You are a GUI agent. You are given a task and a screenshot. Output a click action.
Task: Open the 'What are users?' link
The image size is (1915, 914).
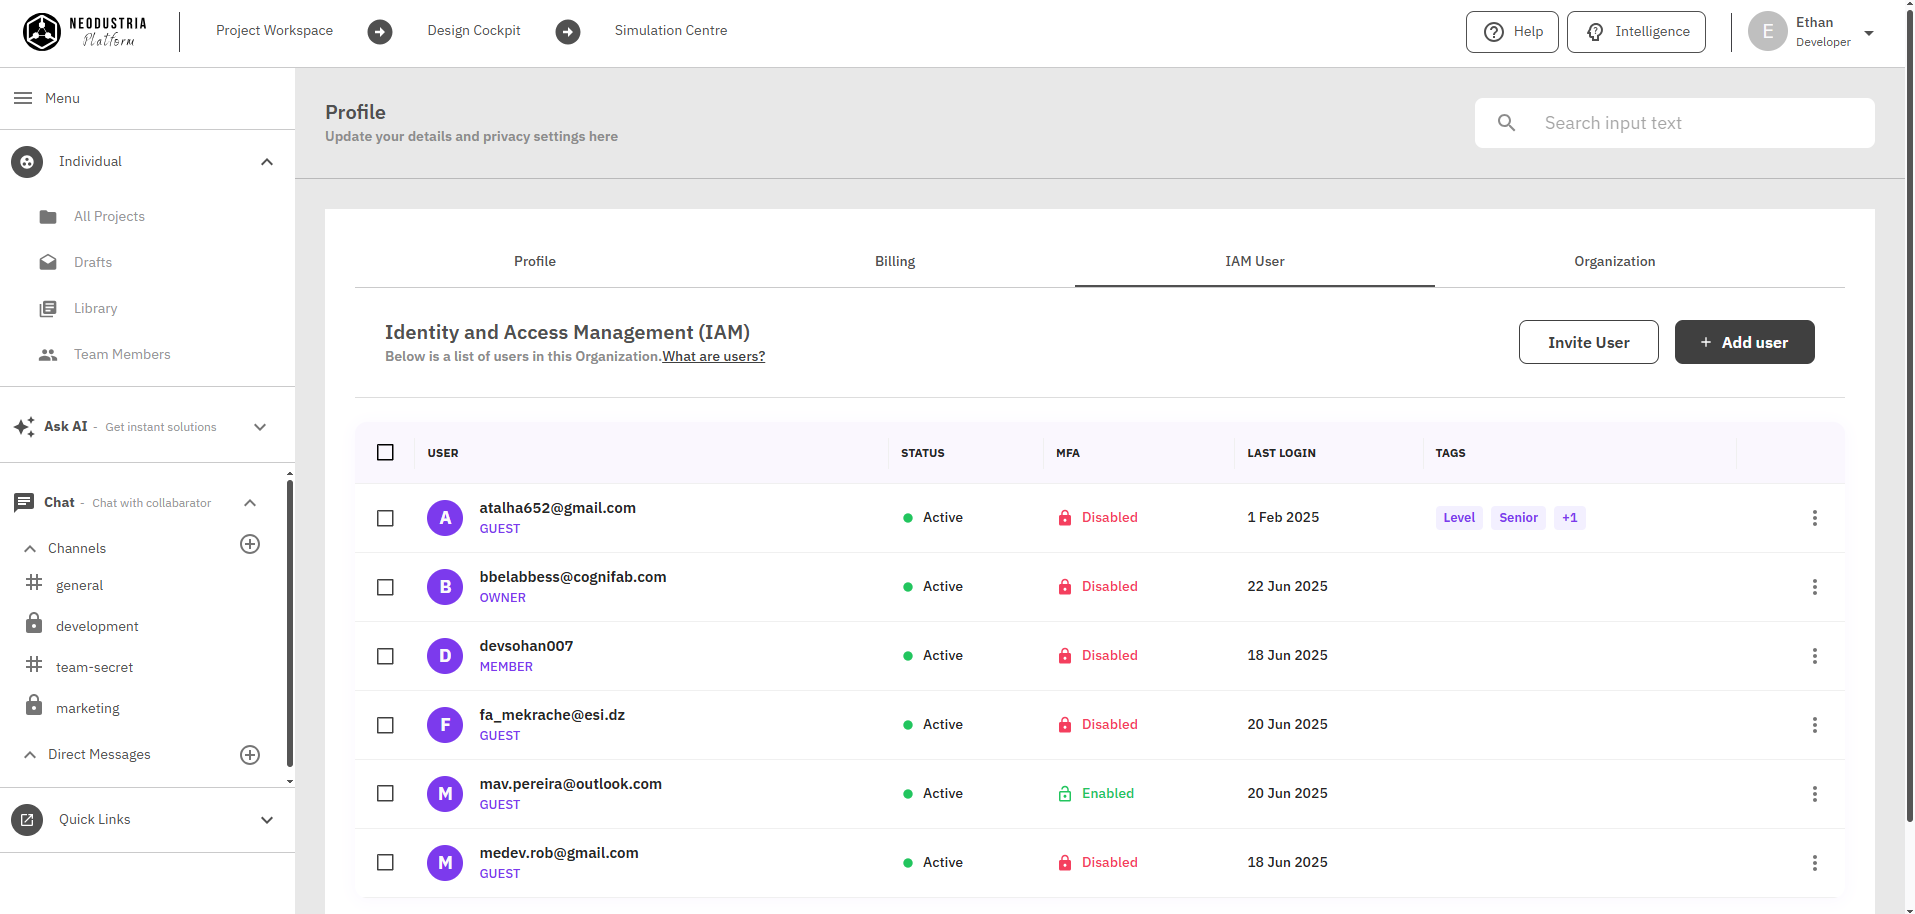point(713,357)
